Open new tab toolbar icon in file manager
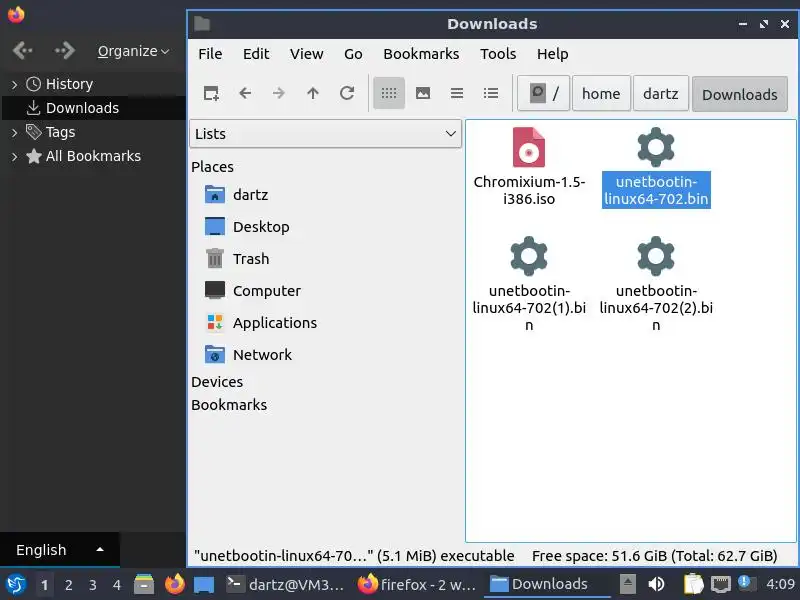This screenshot has width=800, height=600. coord(211,93)
